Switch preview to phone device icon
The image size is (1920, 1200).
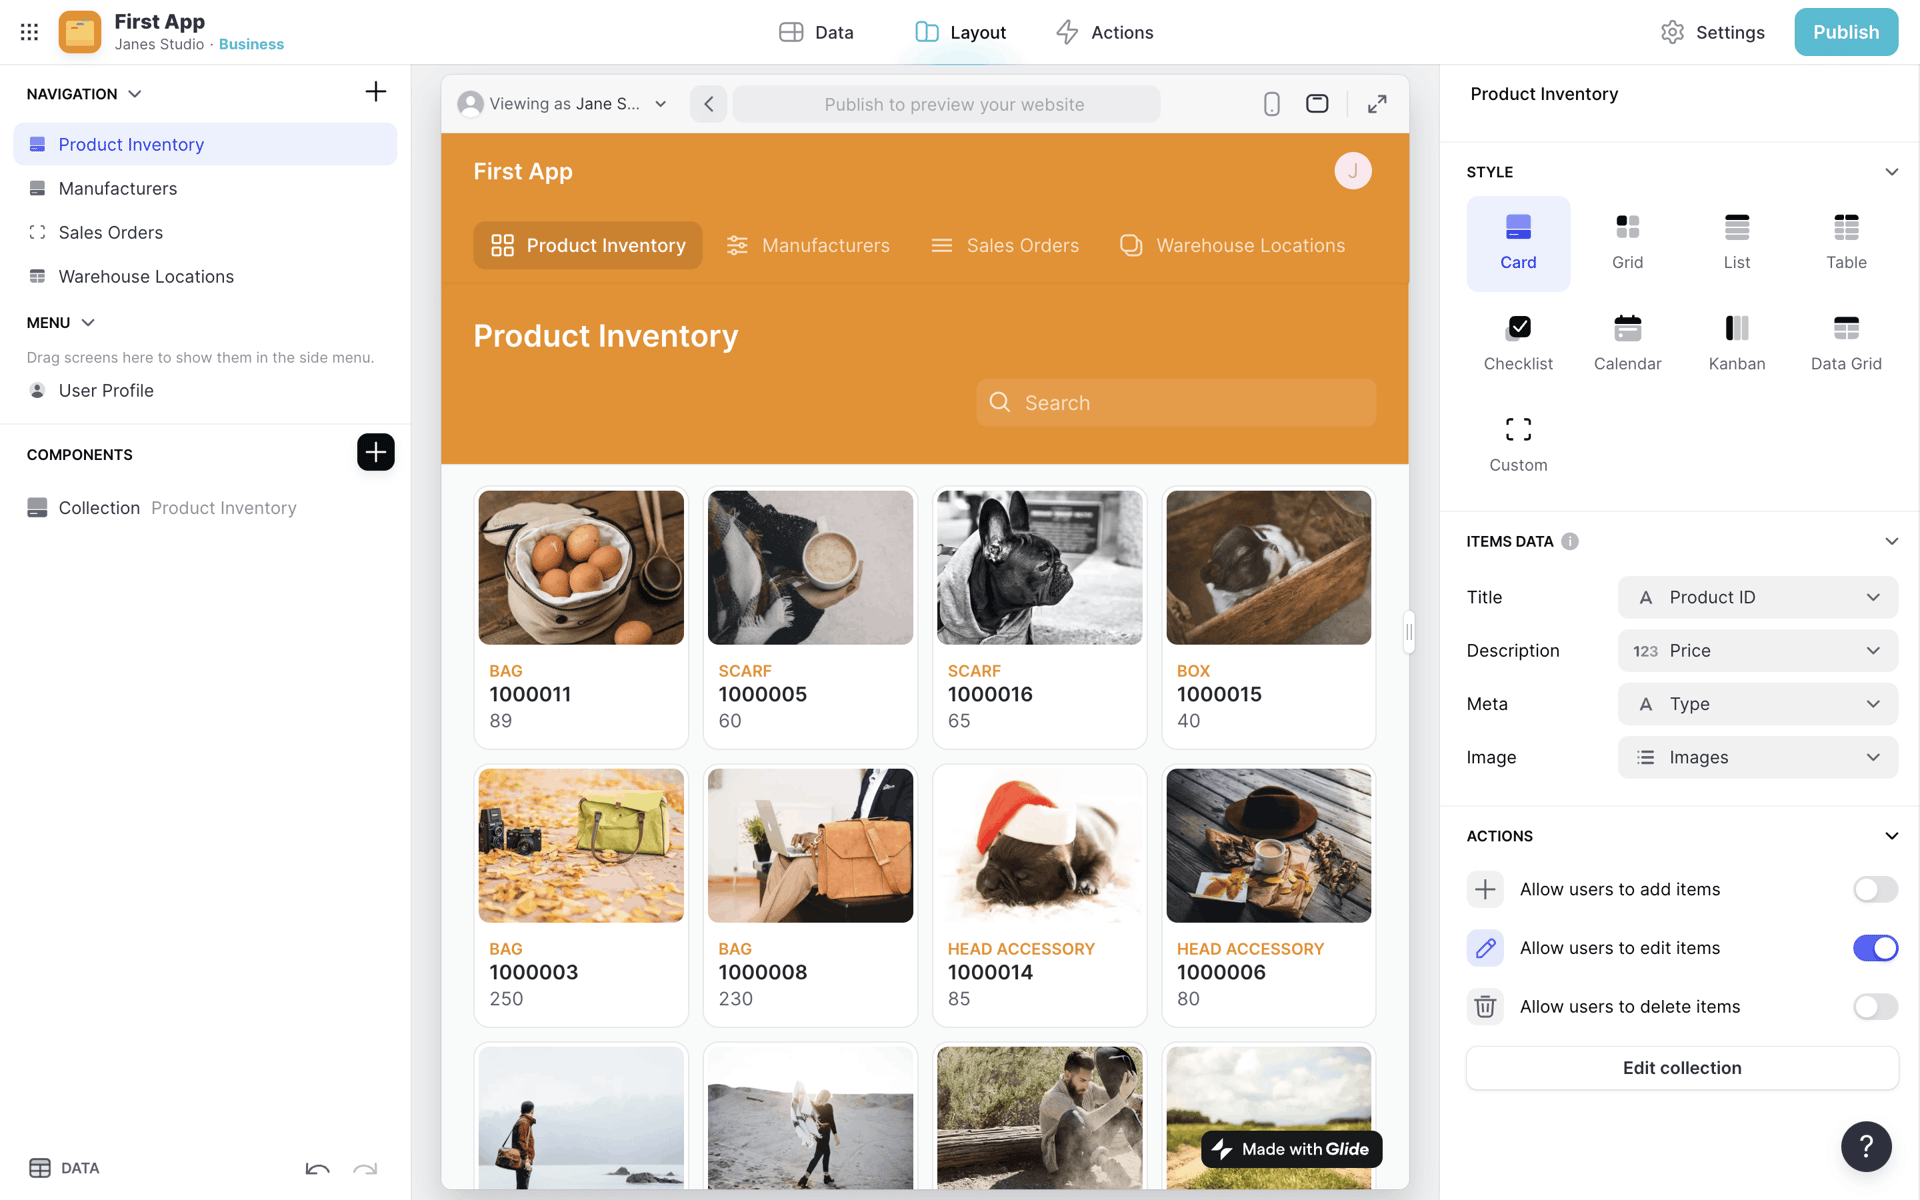click(1271, 104)
